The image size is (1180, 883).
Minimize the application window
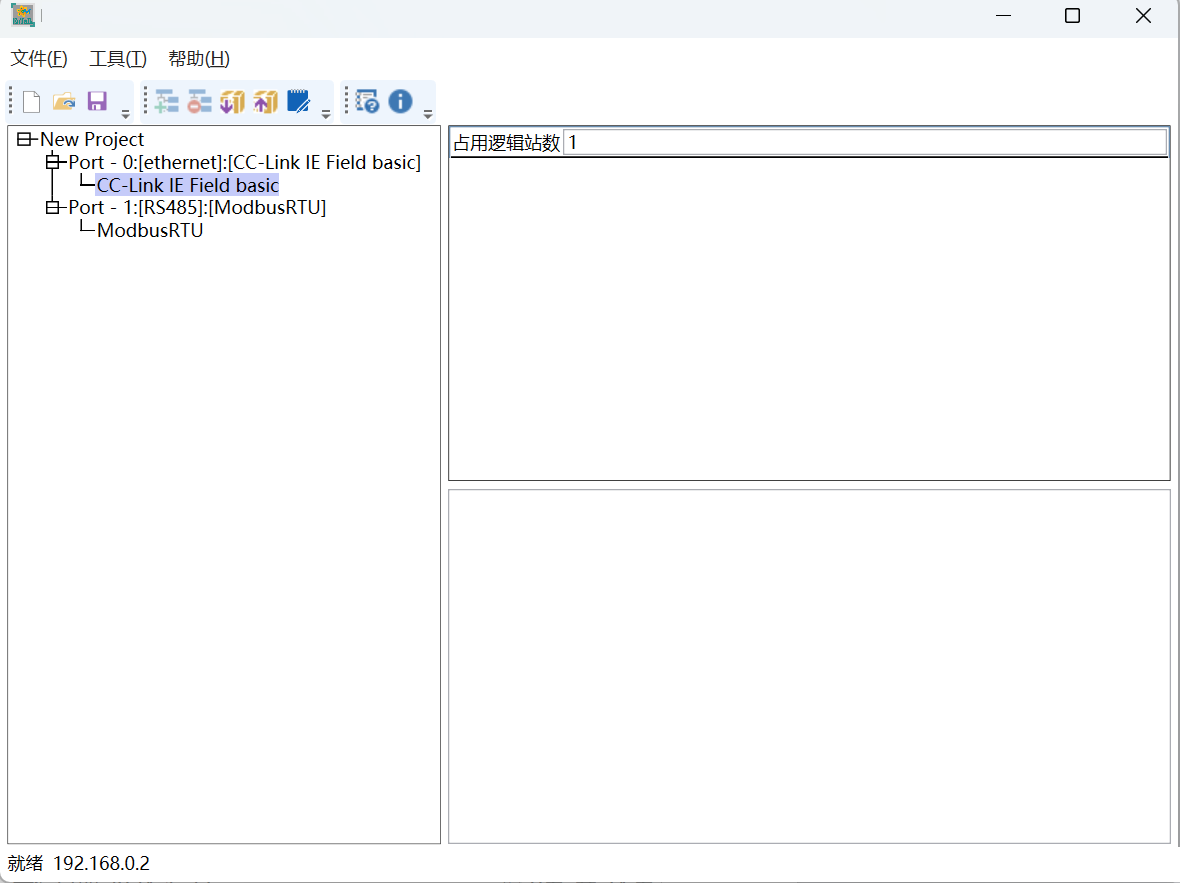1003,15
